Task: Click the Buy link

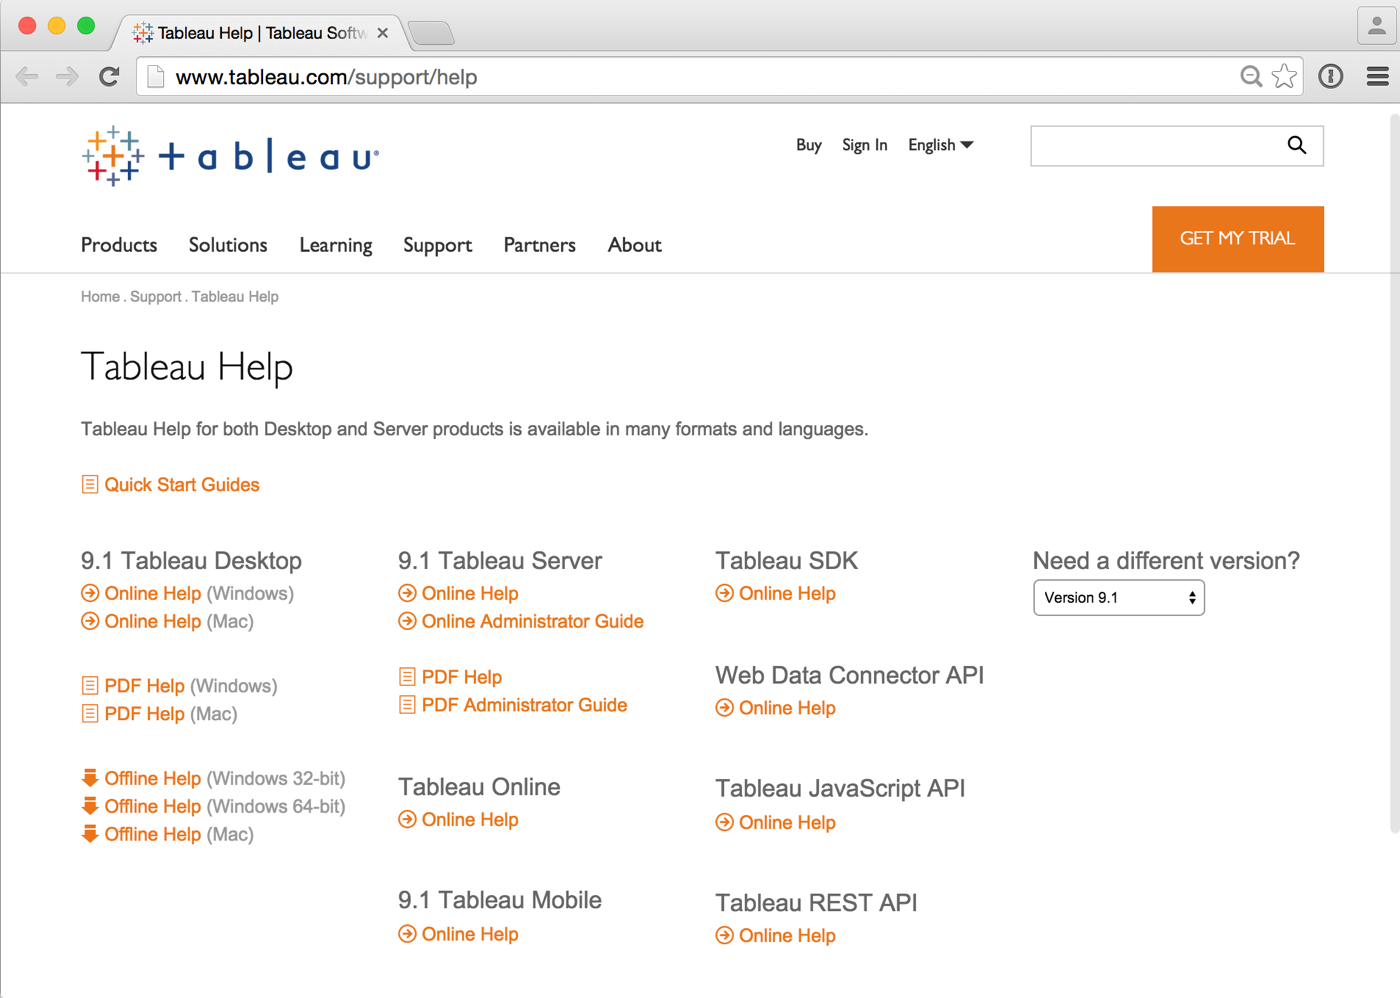Action: click(809, 145)
